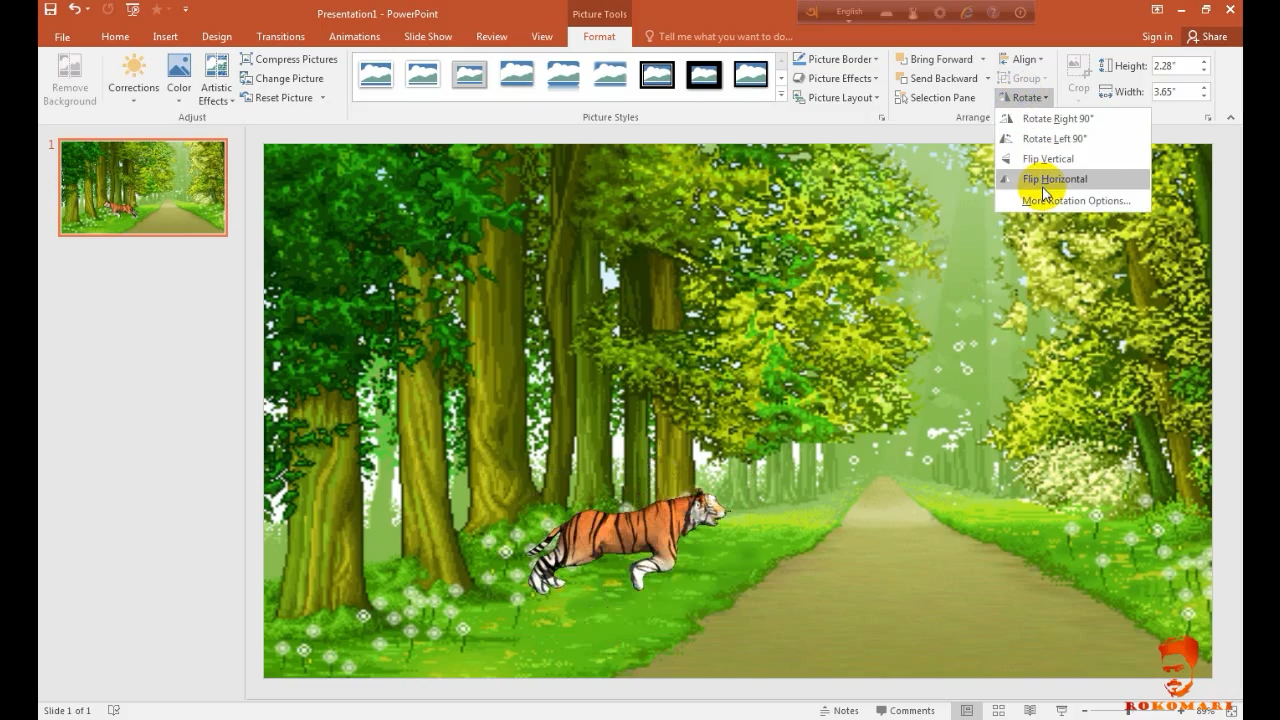
Task: Click Sign in
Action: tap(1157, 37)
